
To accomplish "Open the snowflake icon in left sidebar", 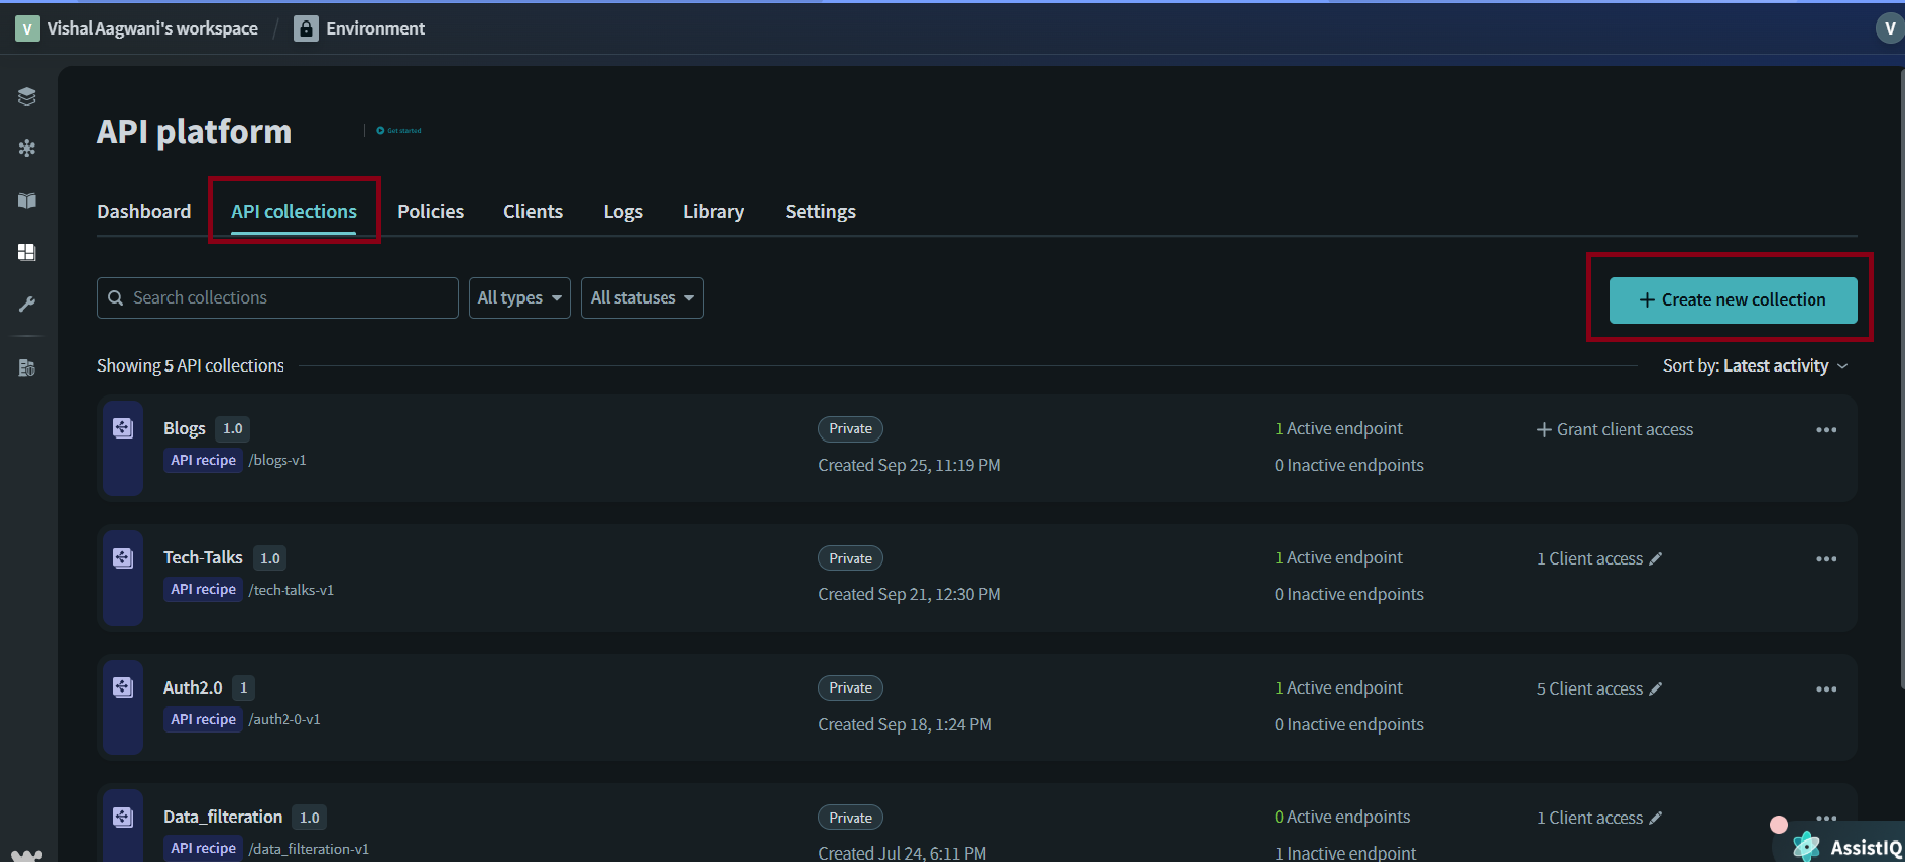I will click(x=27, y=148).
